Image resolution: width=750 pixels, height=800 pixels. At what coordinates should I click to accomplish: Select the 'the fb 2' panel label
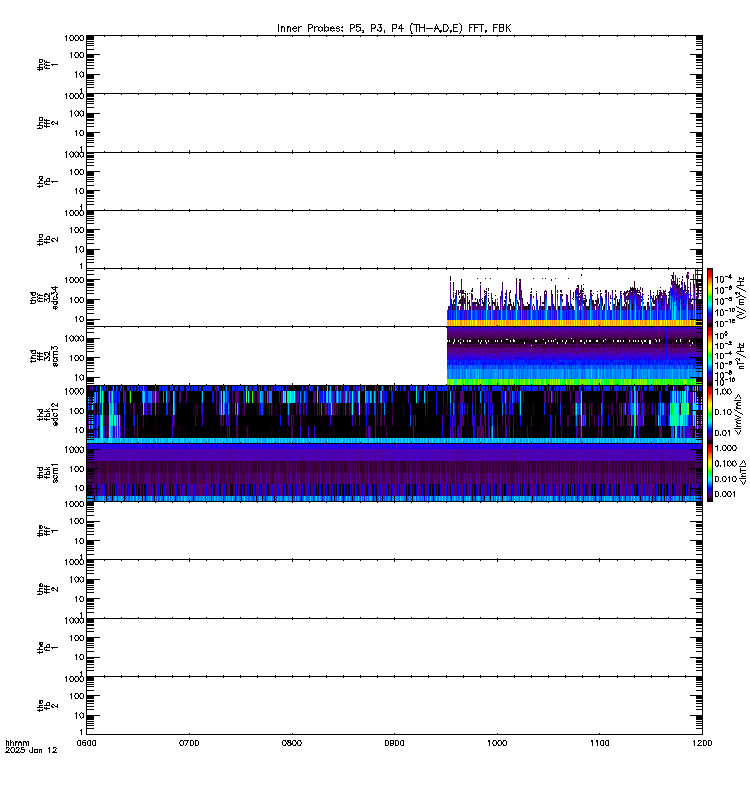[x=47, y=706]
